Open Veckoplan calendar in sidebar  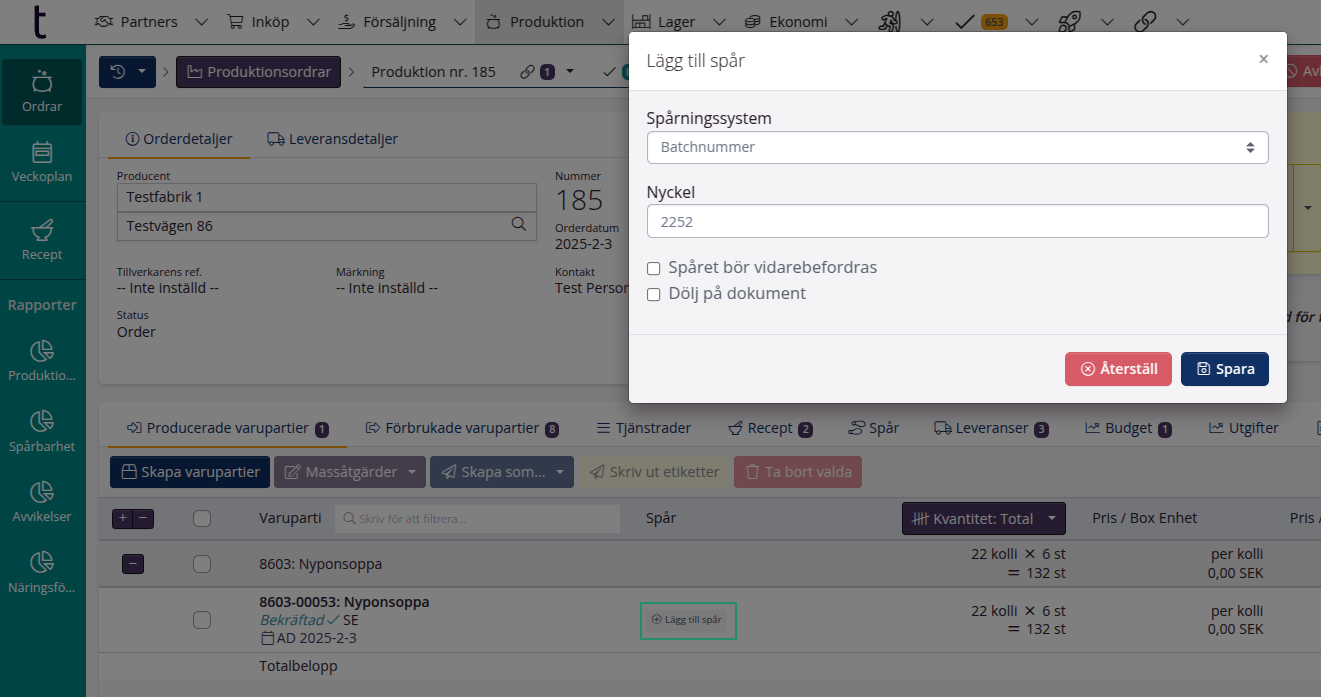pyautogui.click(x=42, y=162)
